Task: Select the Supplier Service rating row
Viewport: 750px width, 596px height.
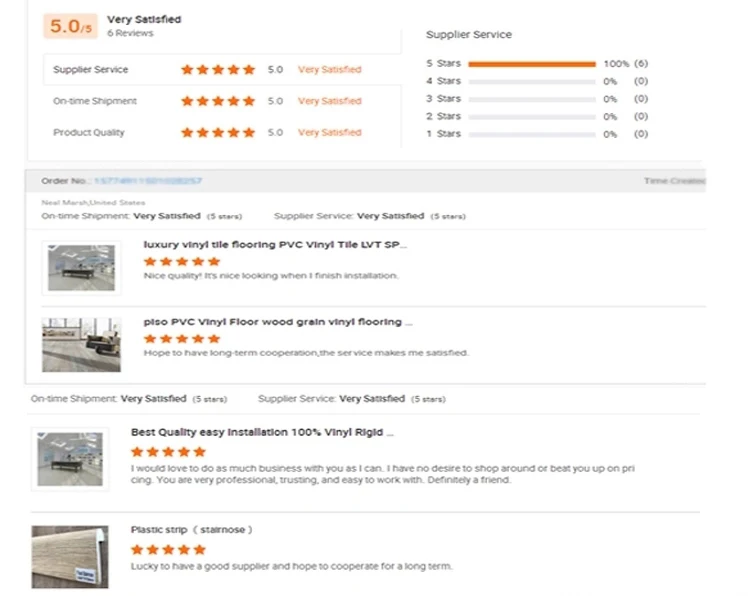Action: point(222,69)
